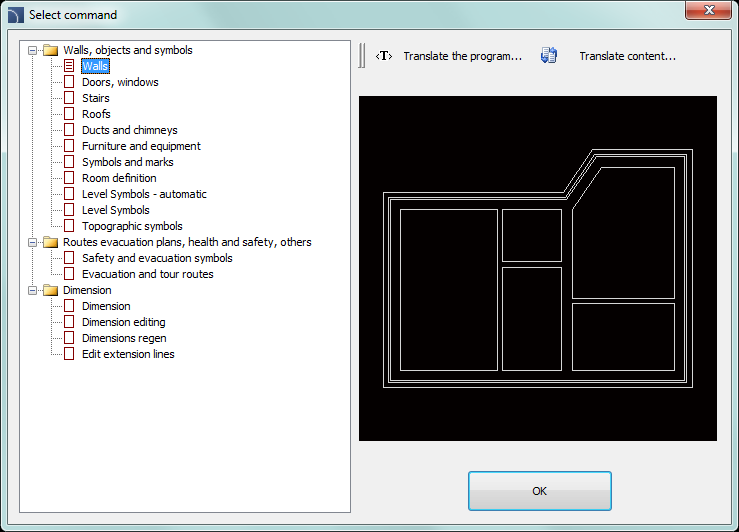Close the Select command dialog
Image resolution: width=739 pixels, height=532 pixels.
point(708,10)
